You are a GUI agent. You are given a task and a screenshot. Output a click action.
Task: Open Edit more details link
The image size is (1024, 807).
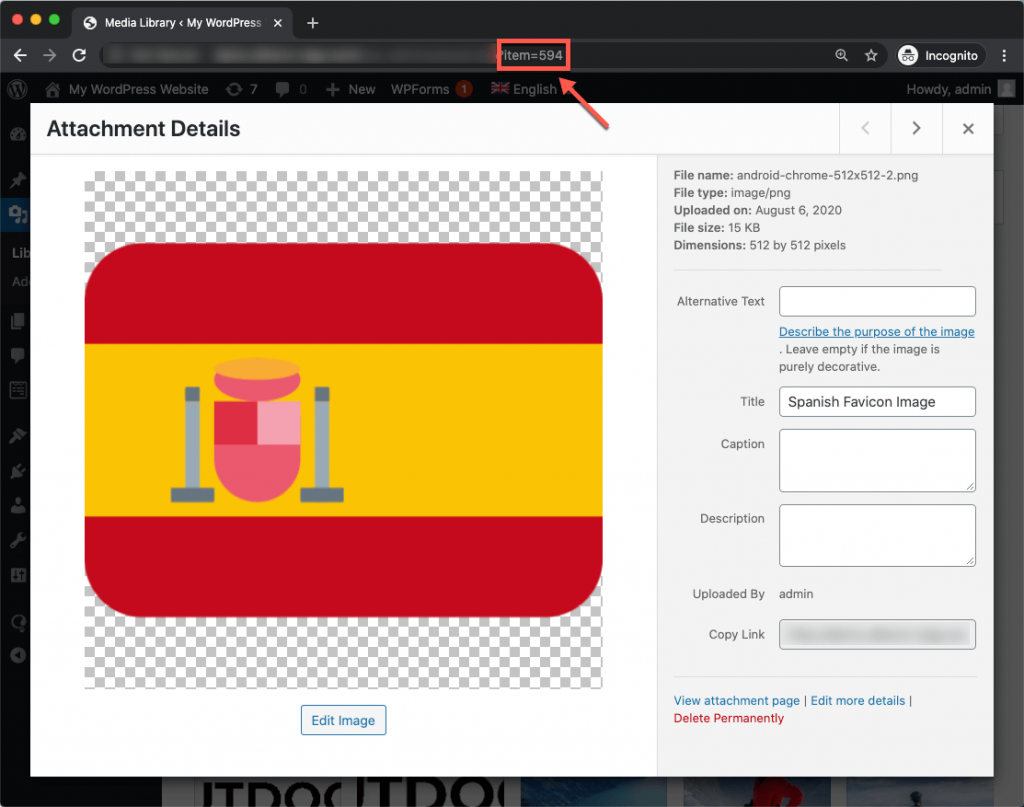(857, 701)
